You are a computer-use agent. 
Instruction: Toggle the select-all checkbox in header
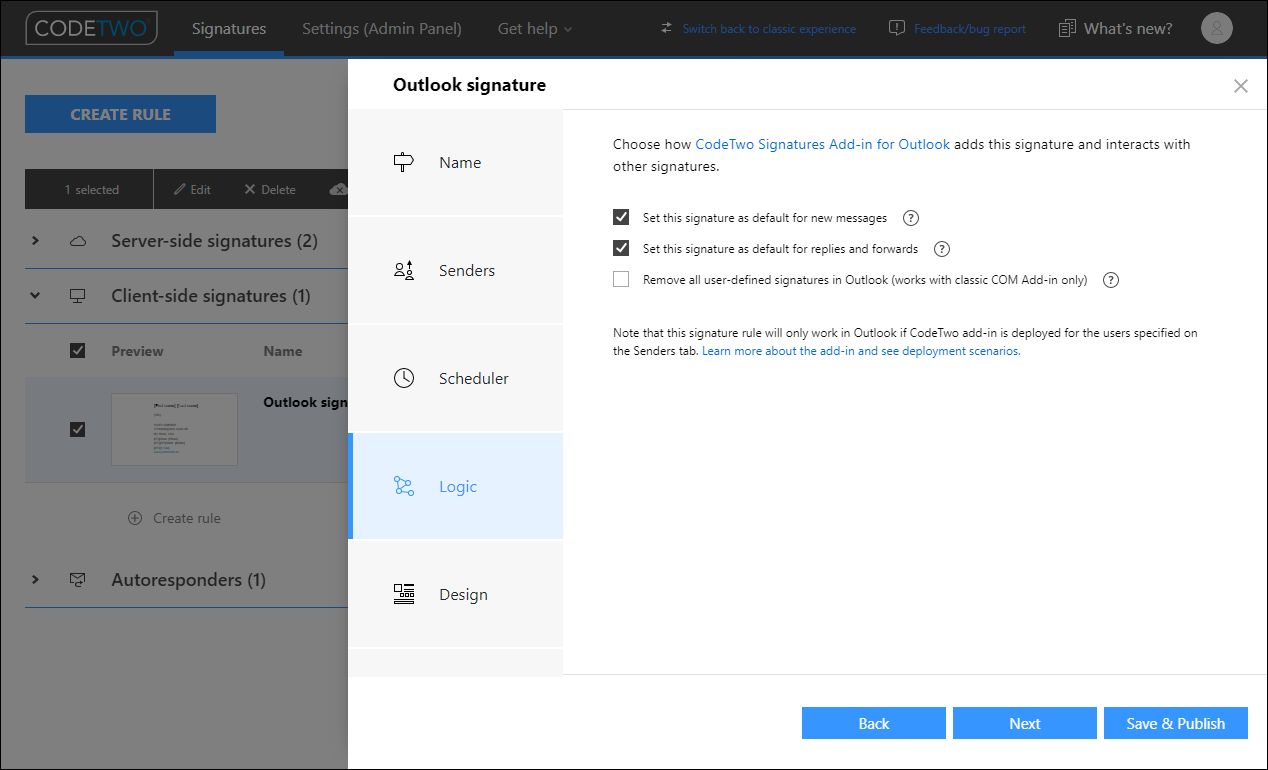pos(77,350)
